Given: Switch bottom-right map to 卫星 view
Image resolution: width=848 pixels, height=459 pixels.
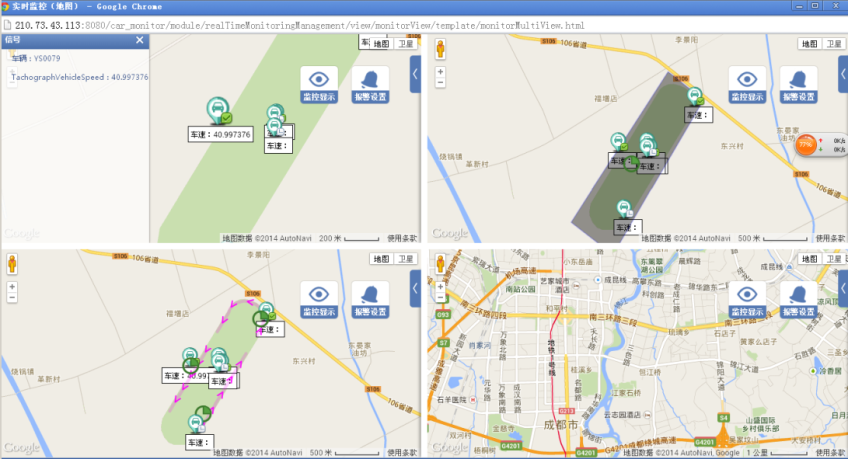Looking at the screenshot, I should pyautogui.click(x=833, y=259).
